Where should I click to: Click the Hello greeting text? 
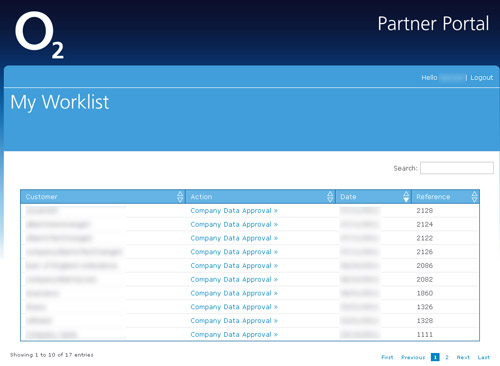coord(429,78)
